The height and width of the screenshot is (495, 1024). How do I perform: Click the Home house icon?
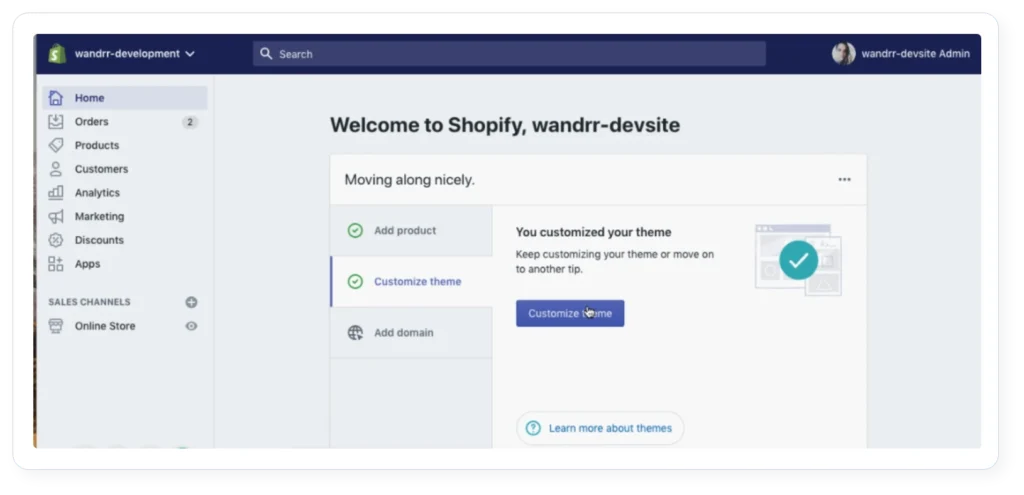56,98
